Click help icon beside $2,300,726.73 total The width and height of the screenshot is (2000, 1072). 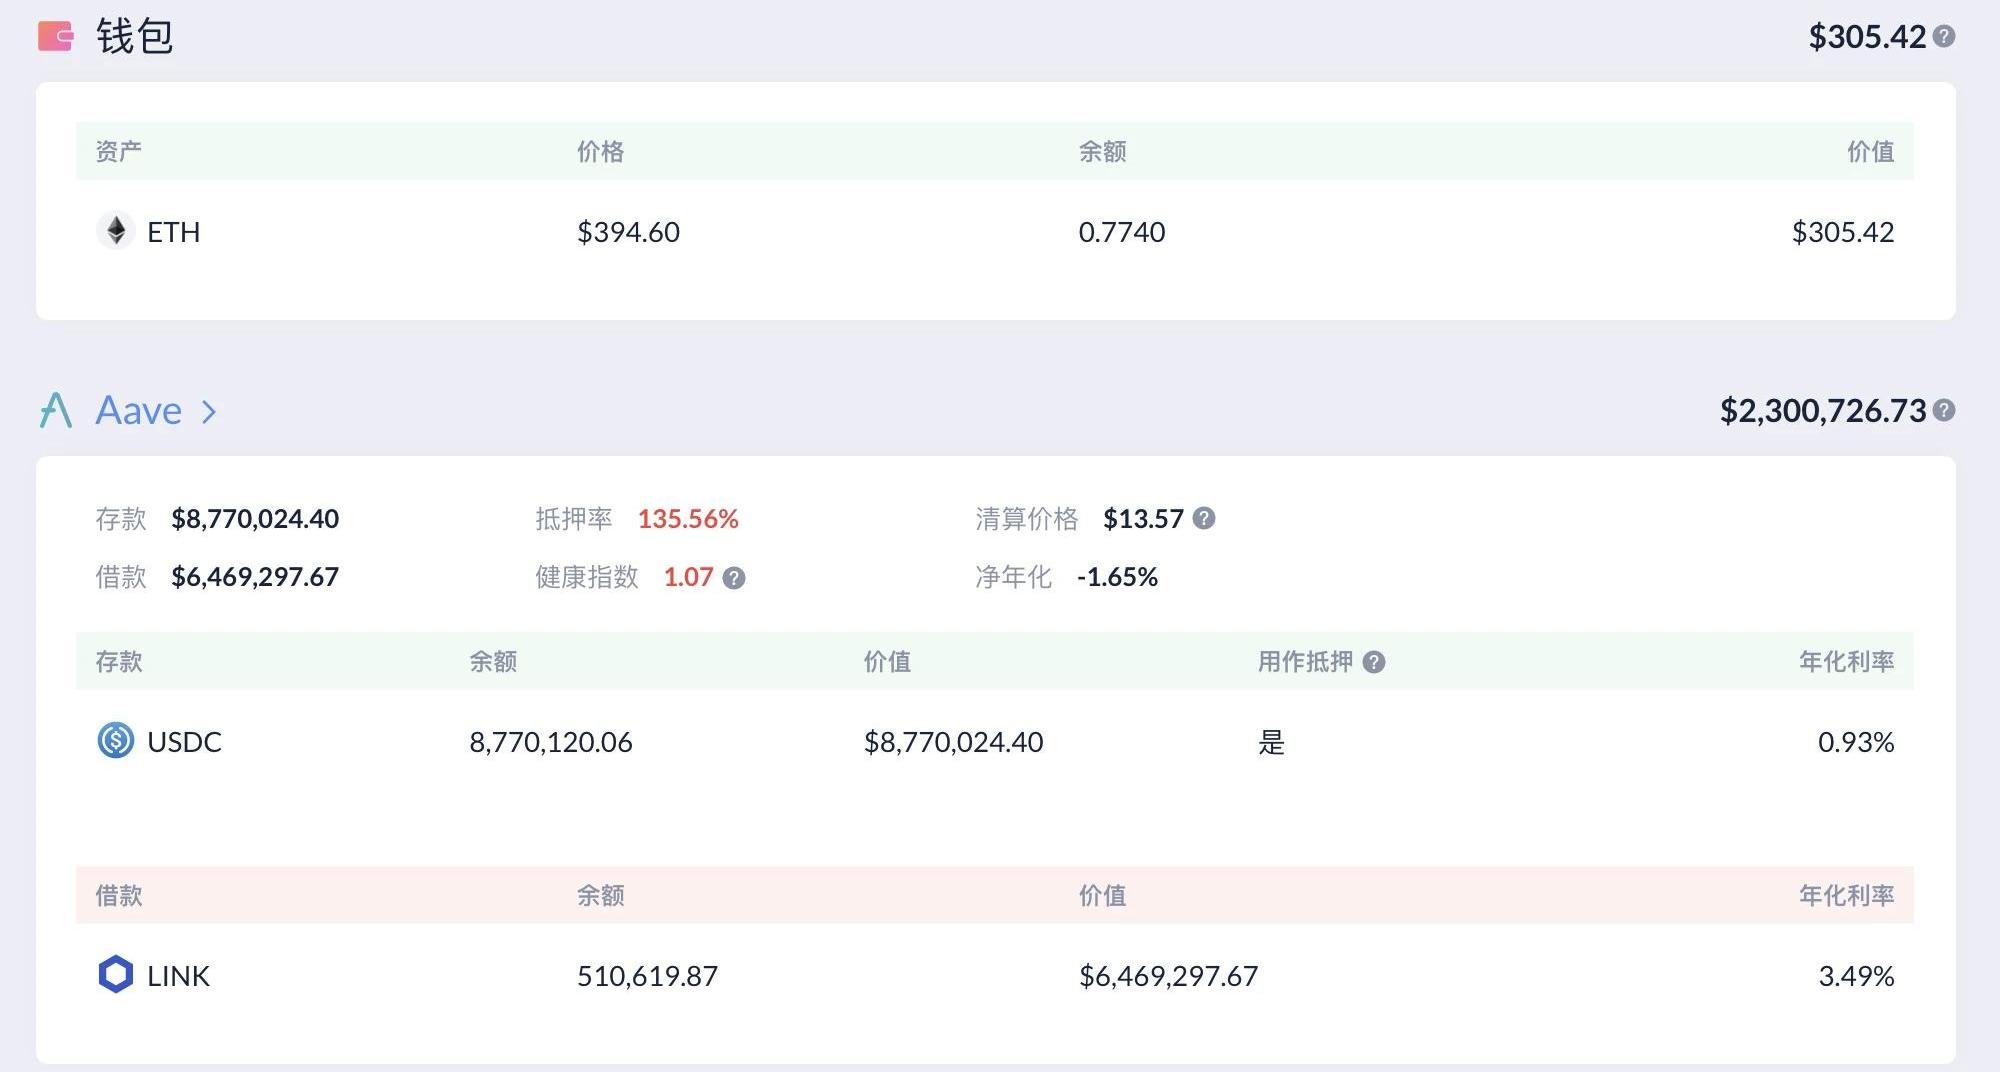[1944, 410]
